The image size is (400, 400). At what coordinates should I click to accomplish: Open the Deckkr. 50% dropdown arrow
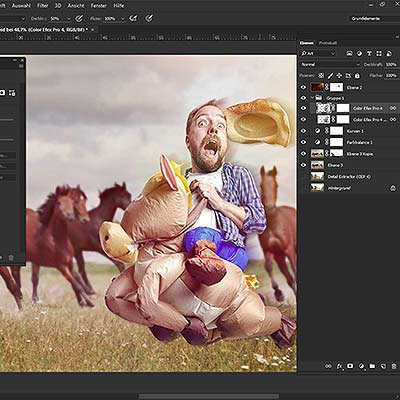(69, 19)
